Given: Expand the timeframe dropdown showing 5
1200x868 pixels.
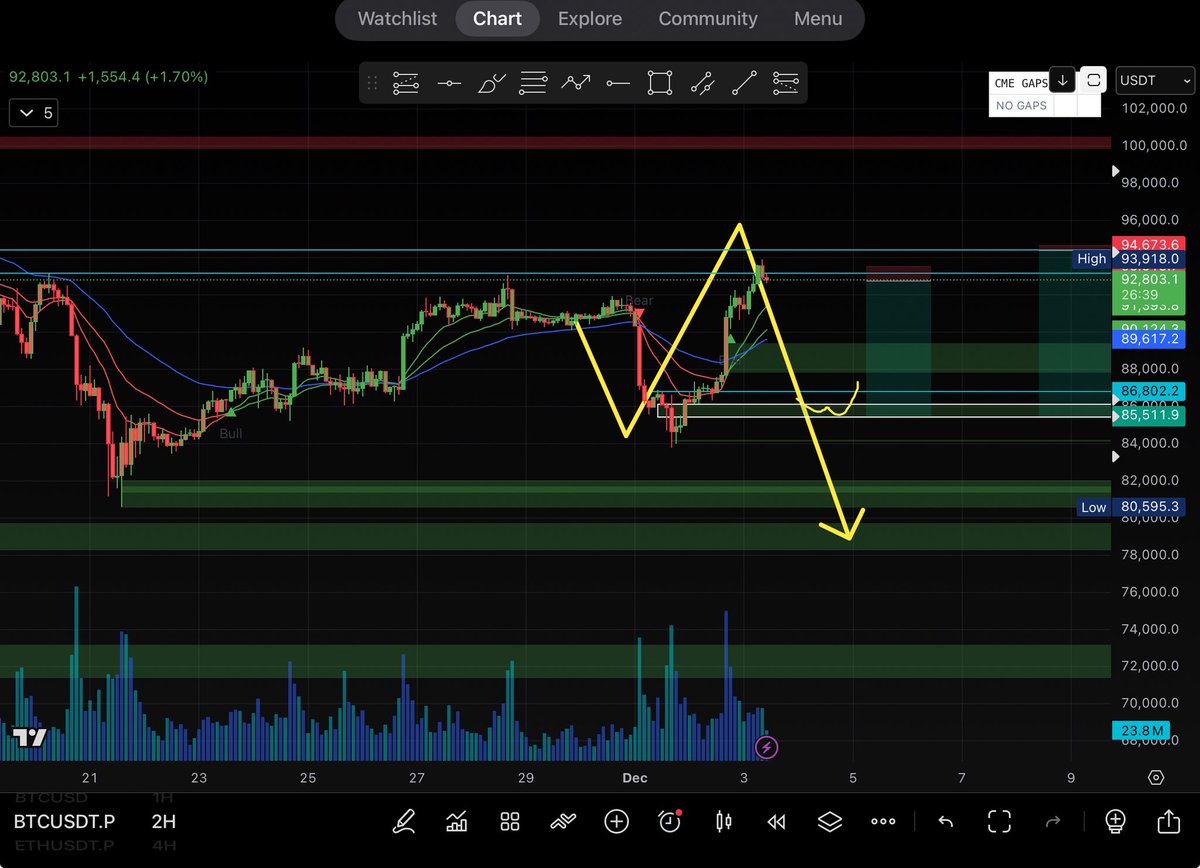Looking at the screenshot, I should click(33, 113).
